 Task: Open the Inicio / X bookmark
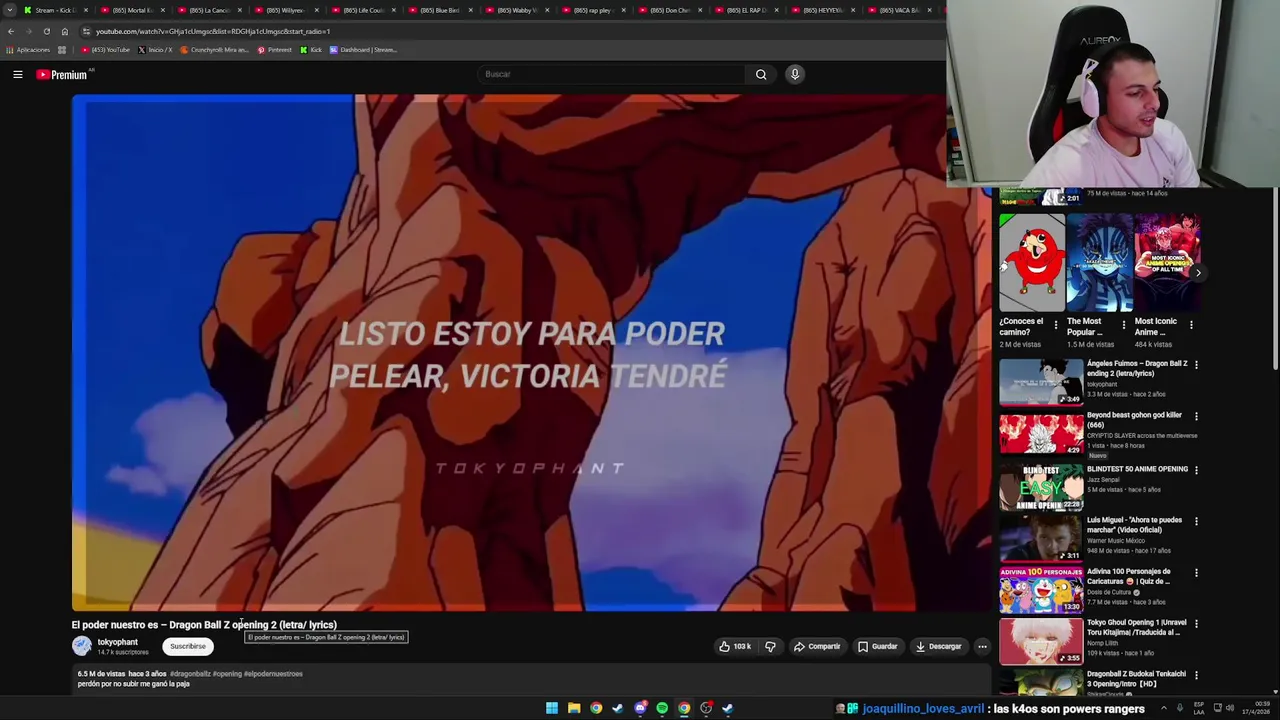[154, 49]
